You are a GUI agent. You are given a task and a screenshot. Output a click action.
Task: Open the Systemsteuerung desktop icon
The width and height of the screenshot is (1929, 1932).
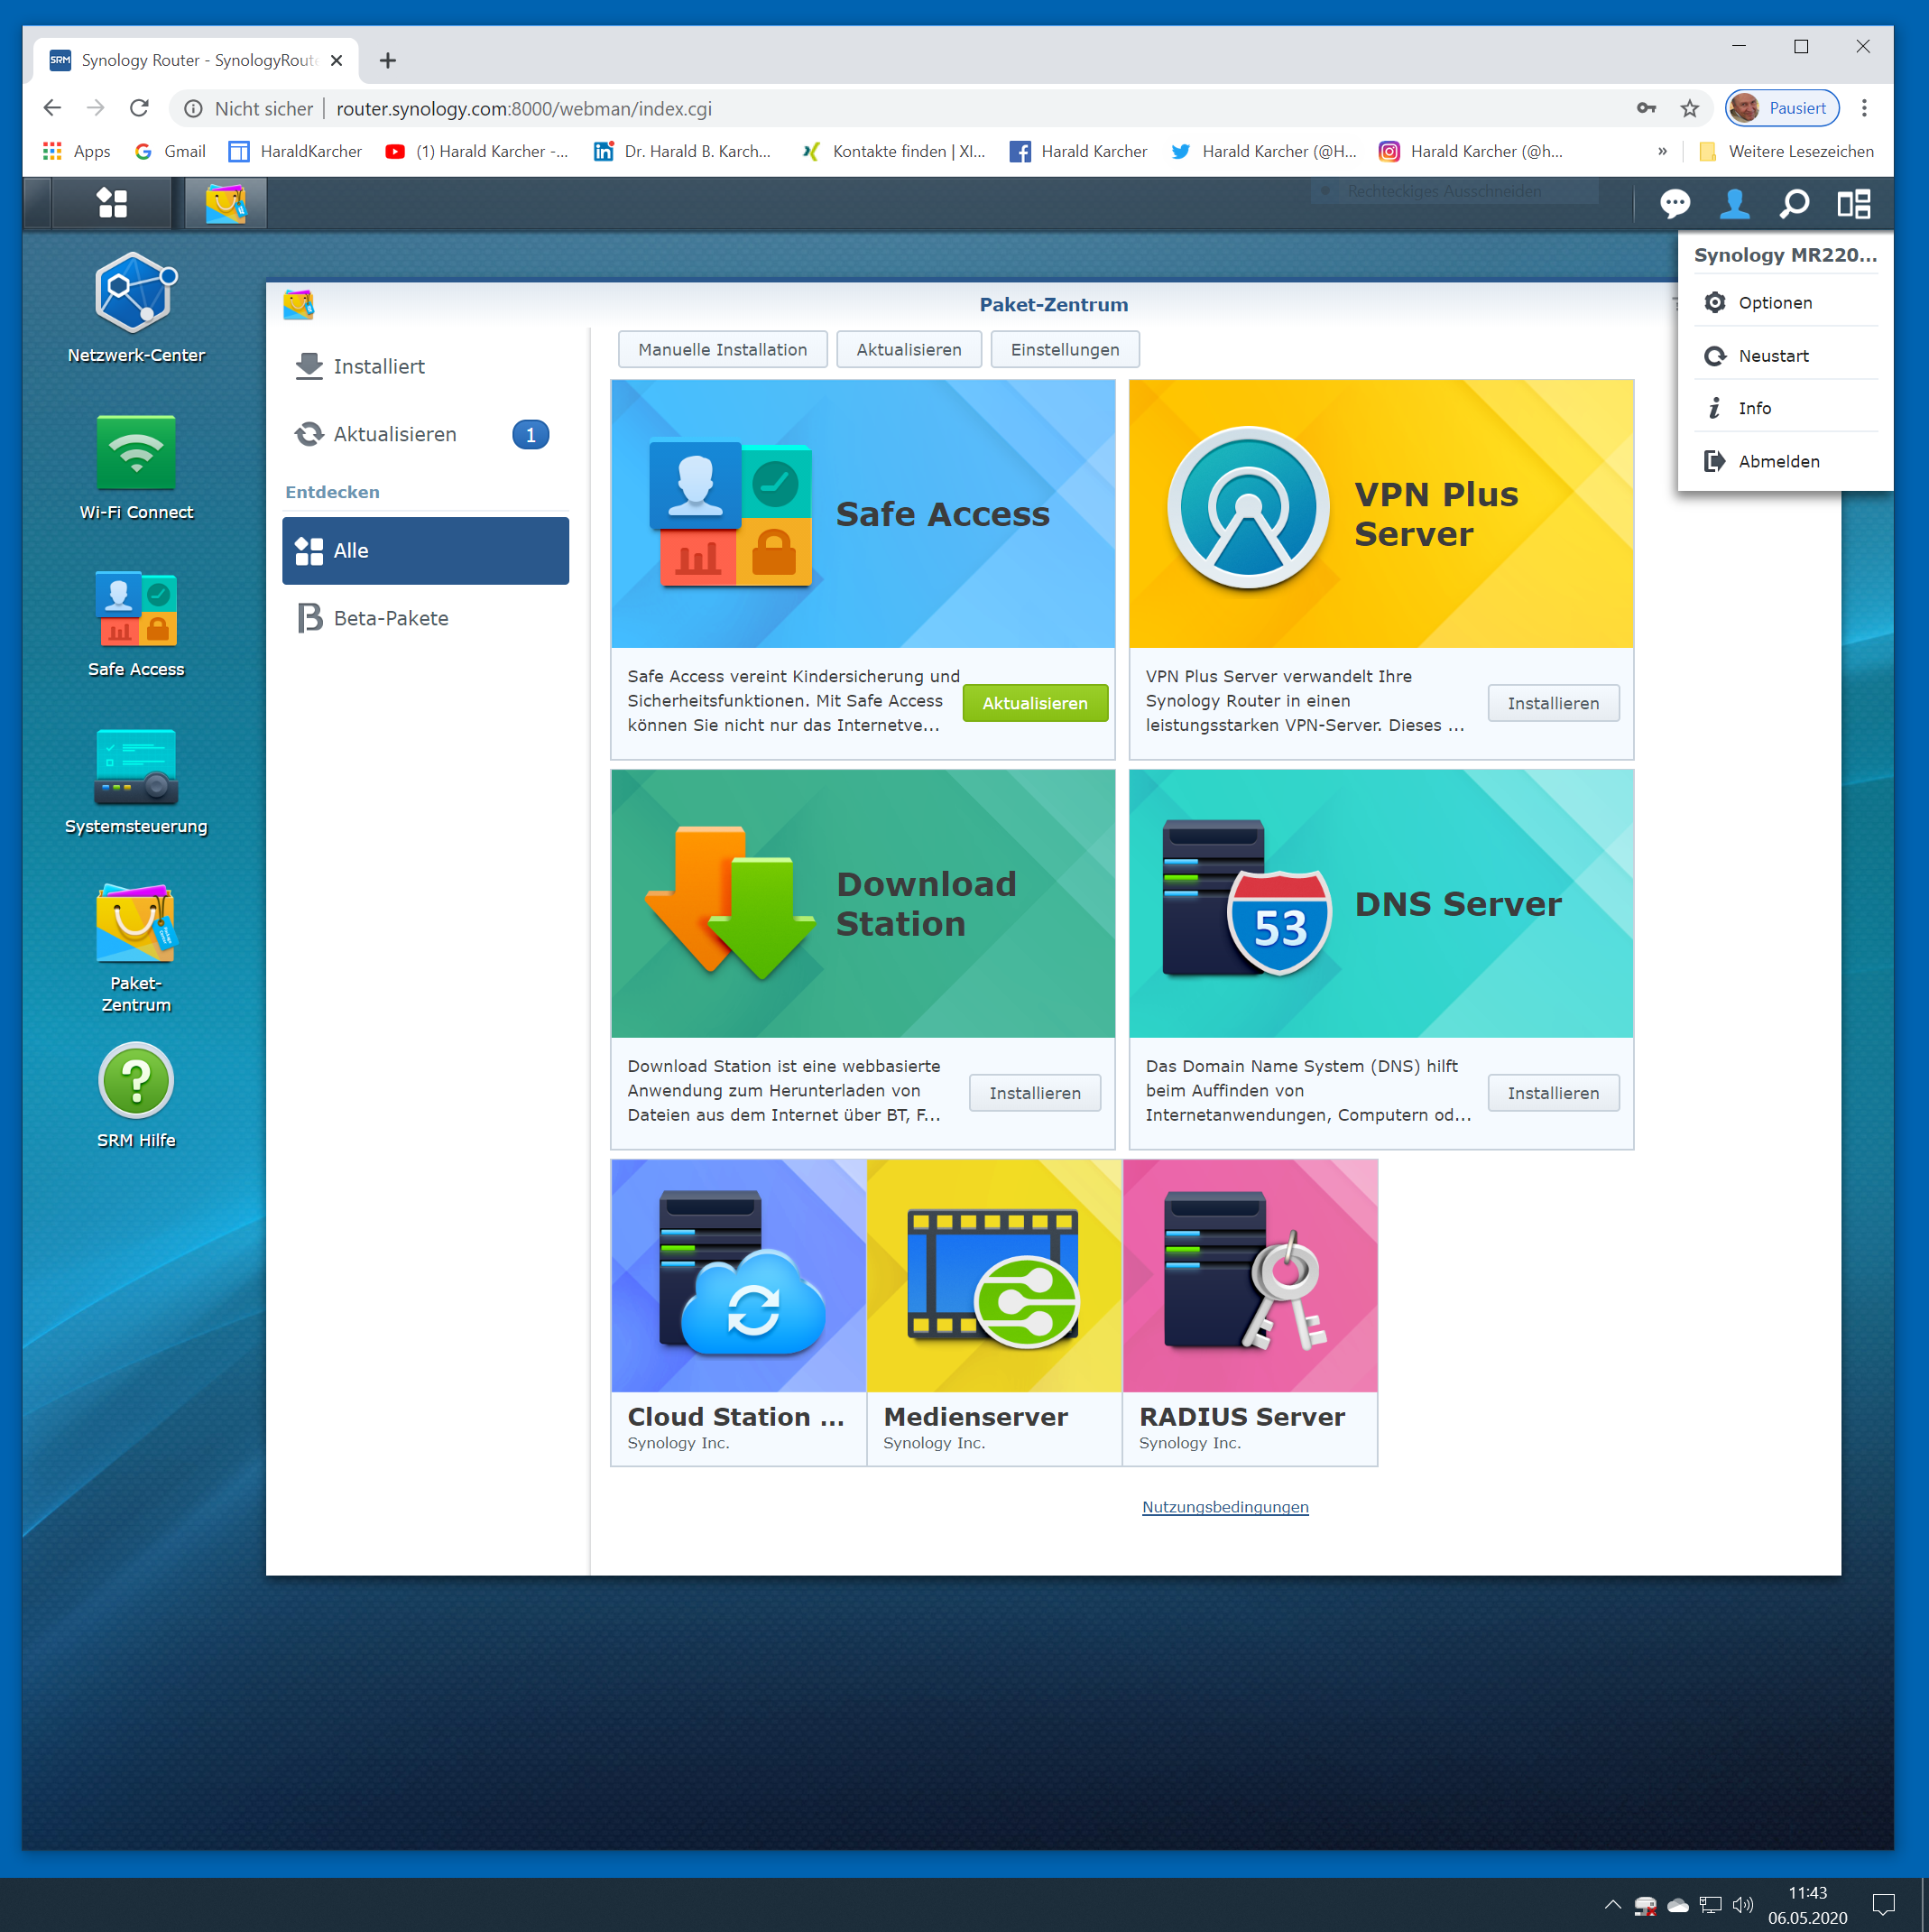(136, 768)
